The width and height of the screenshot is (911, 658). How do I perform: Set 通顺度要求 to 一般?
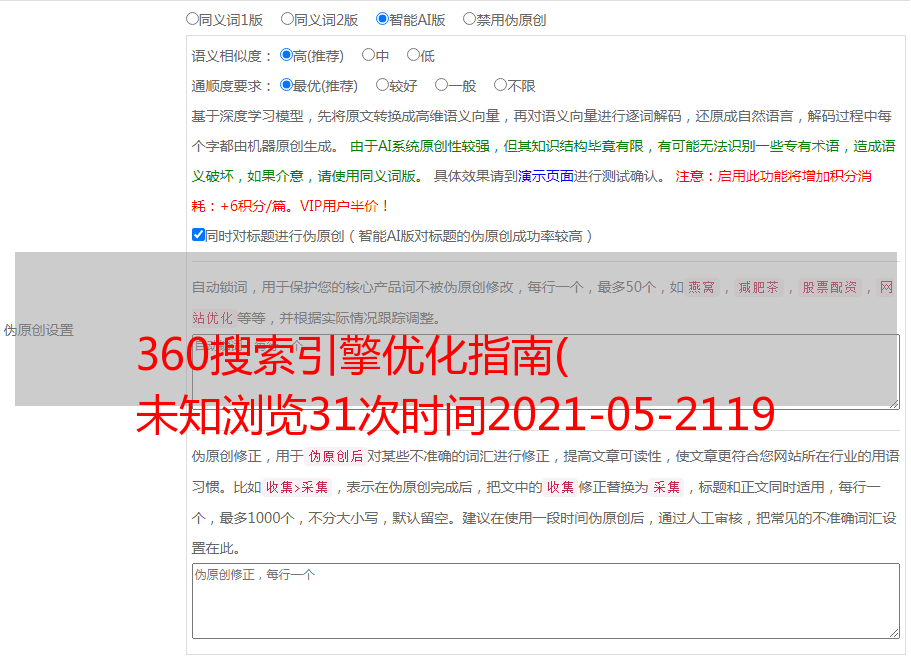pos(442,85)
